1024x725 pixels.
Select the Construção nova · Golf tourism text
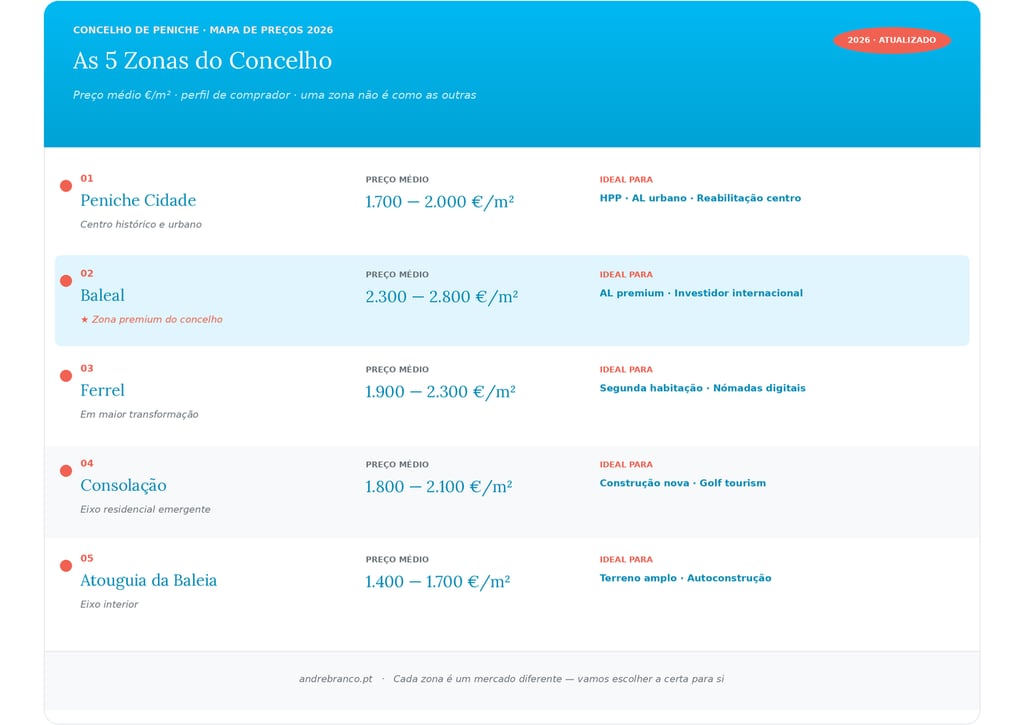[x=682, y=483]
